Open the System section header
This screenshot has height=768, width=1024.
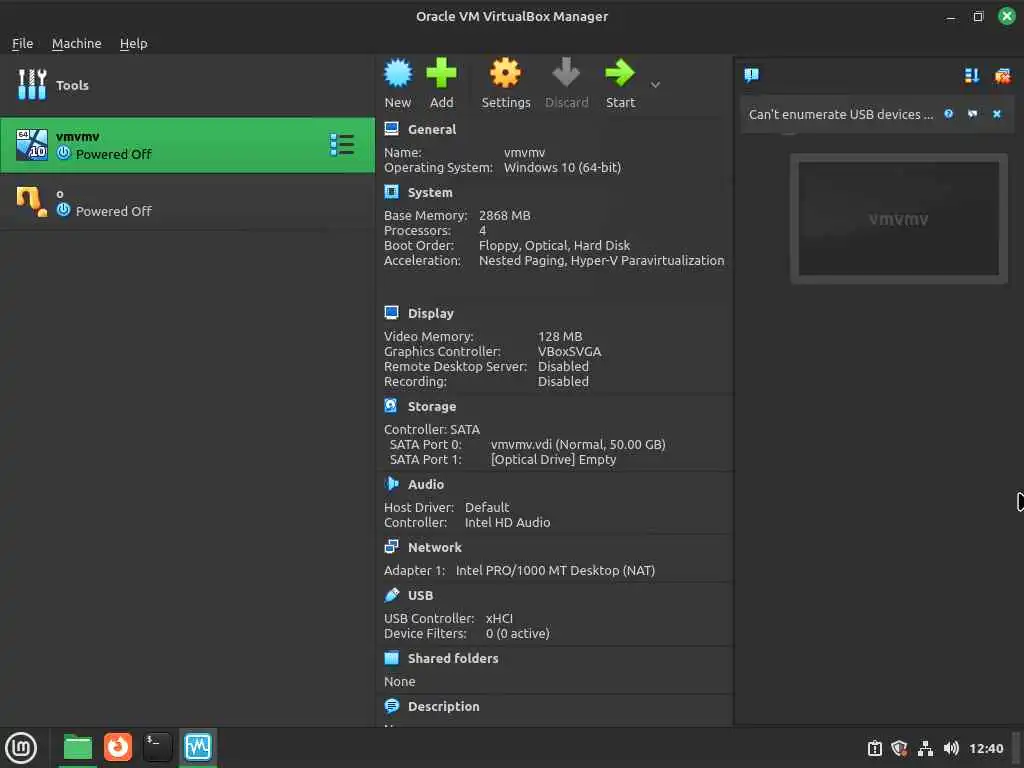[x=430, y=193]
